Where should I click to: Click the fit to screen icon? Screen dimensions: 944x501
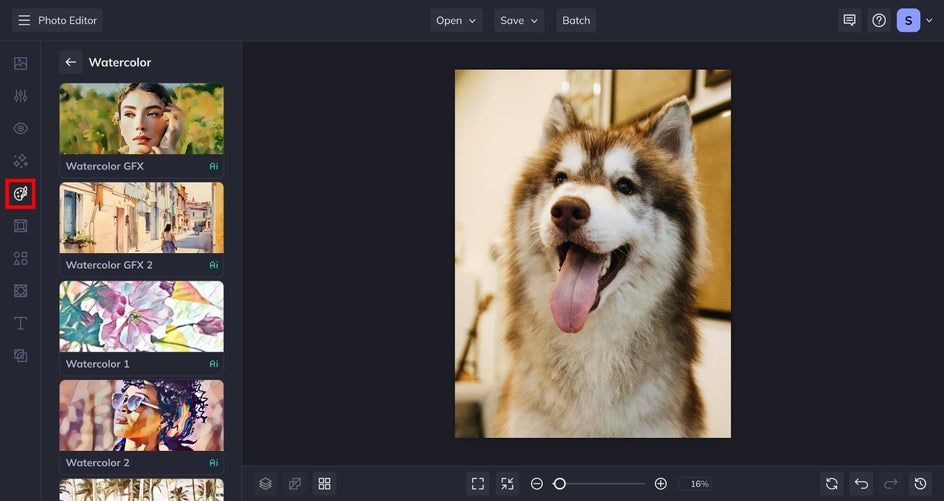pyautogui.click(x=478, y=484)
